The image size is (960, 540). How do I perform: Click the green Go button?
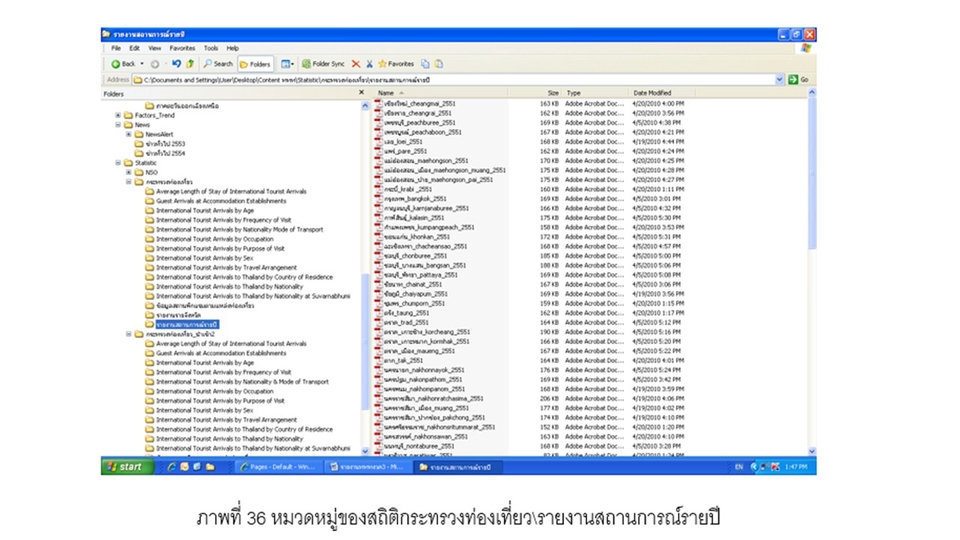(799, 80)
